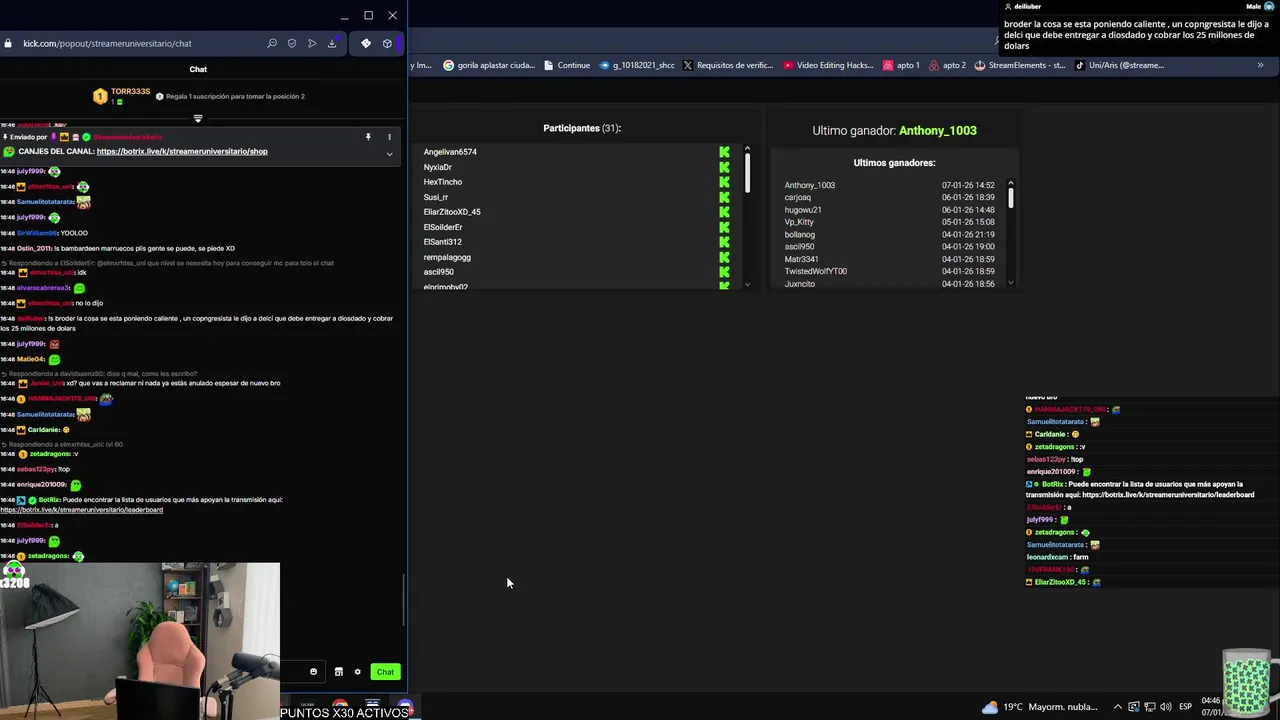Click the participants list scrollbar thumb
Image resolution: width=1280 pixels, height=720 pixels.
[747, 173]
